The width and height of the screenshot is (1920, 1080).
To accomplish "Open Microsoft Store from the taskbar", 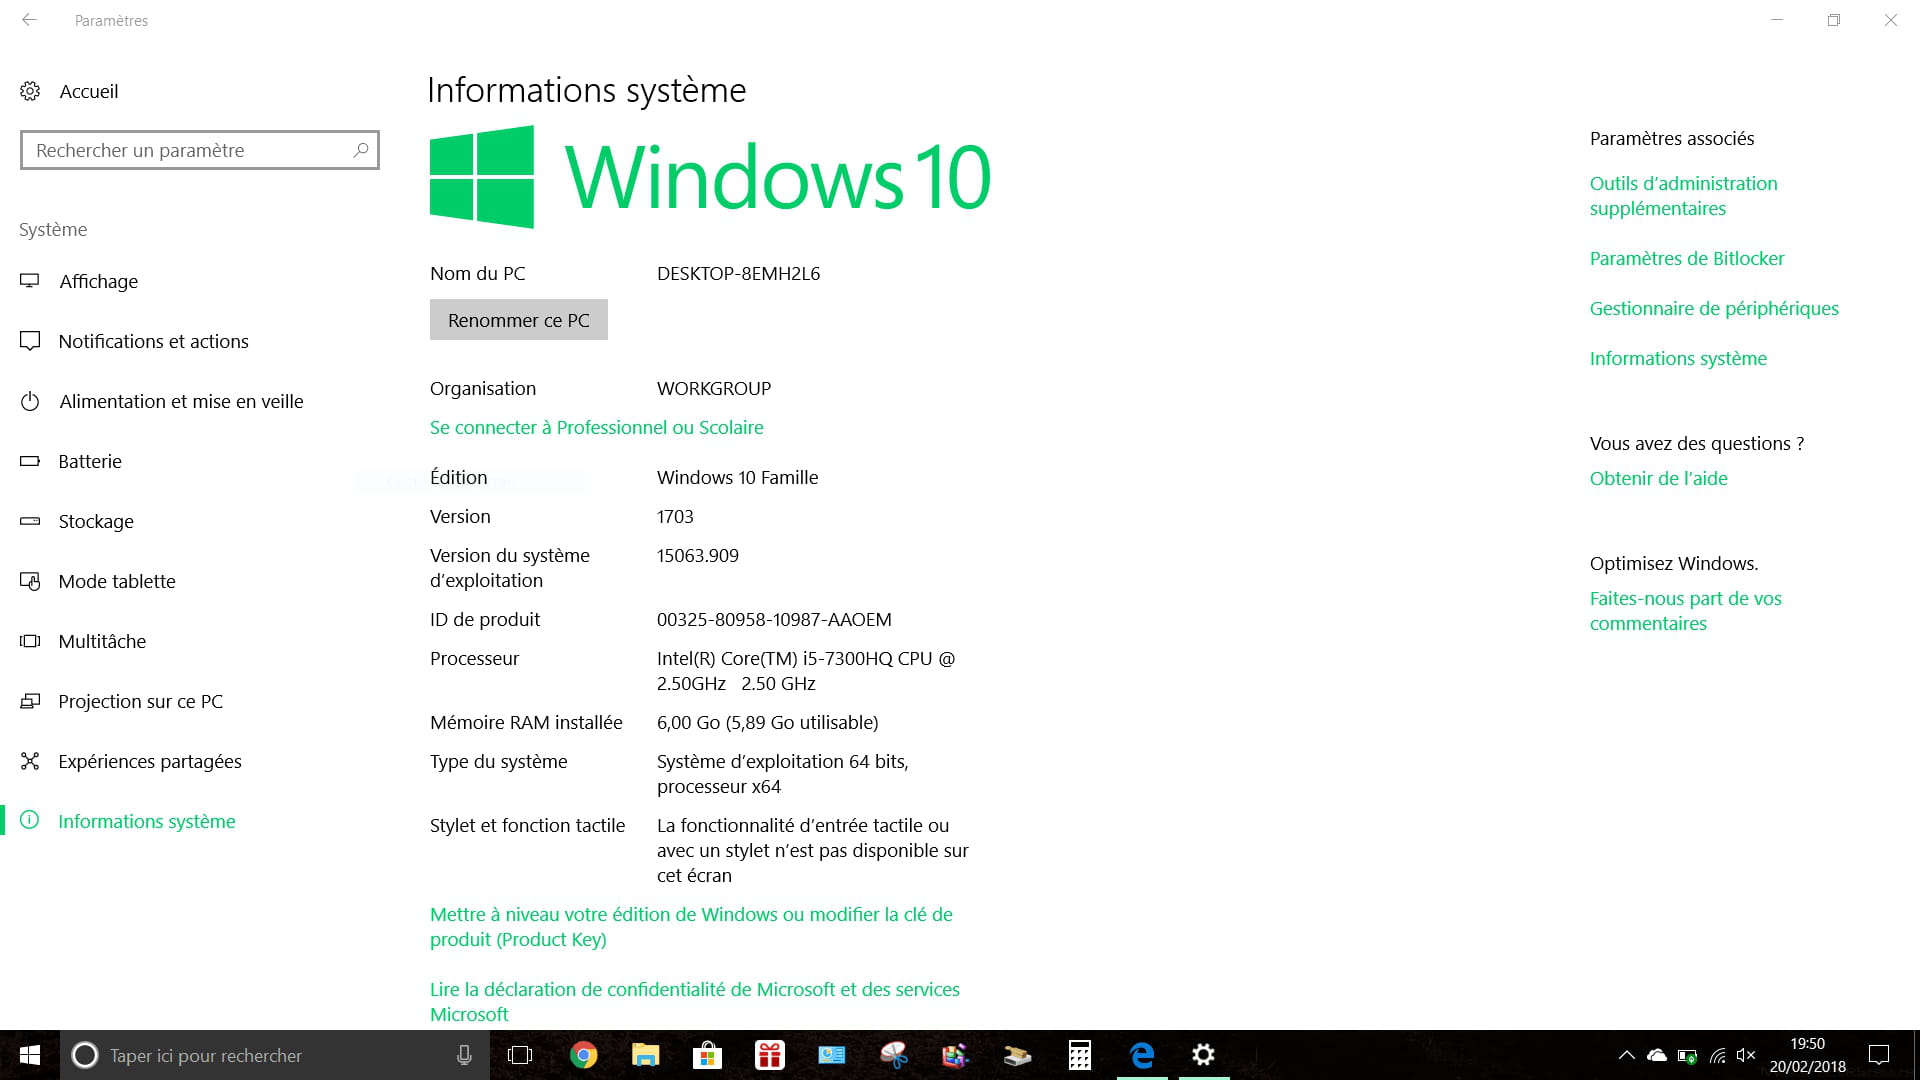I will (x=707, y=1055).
